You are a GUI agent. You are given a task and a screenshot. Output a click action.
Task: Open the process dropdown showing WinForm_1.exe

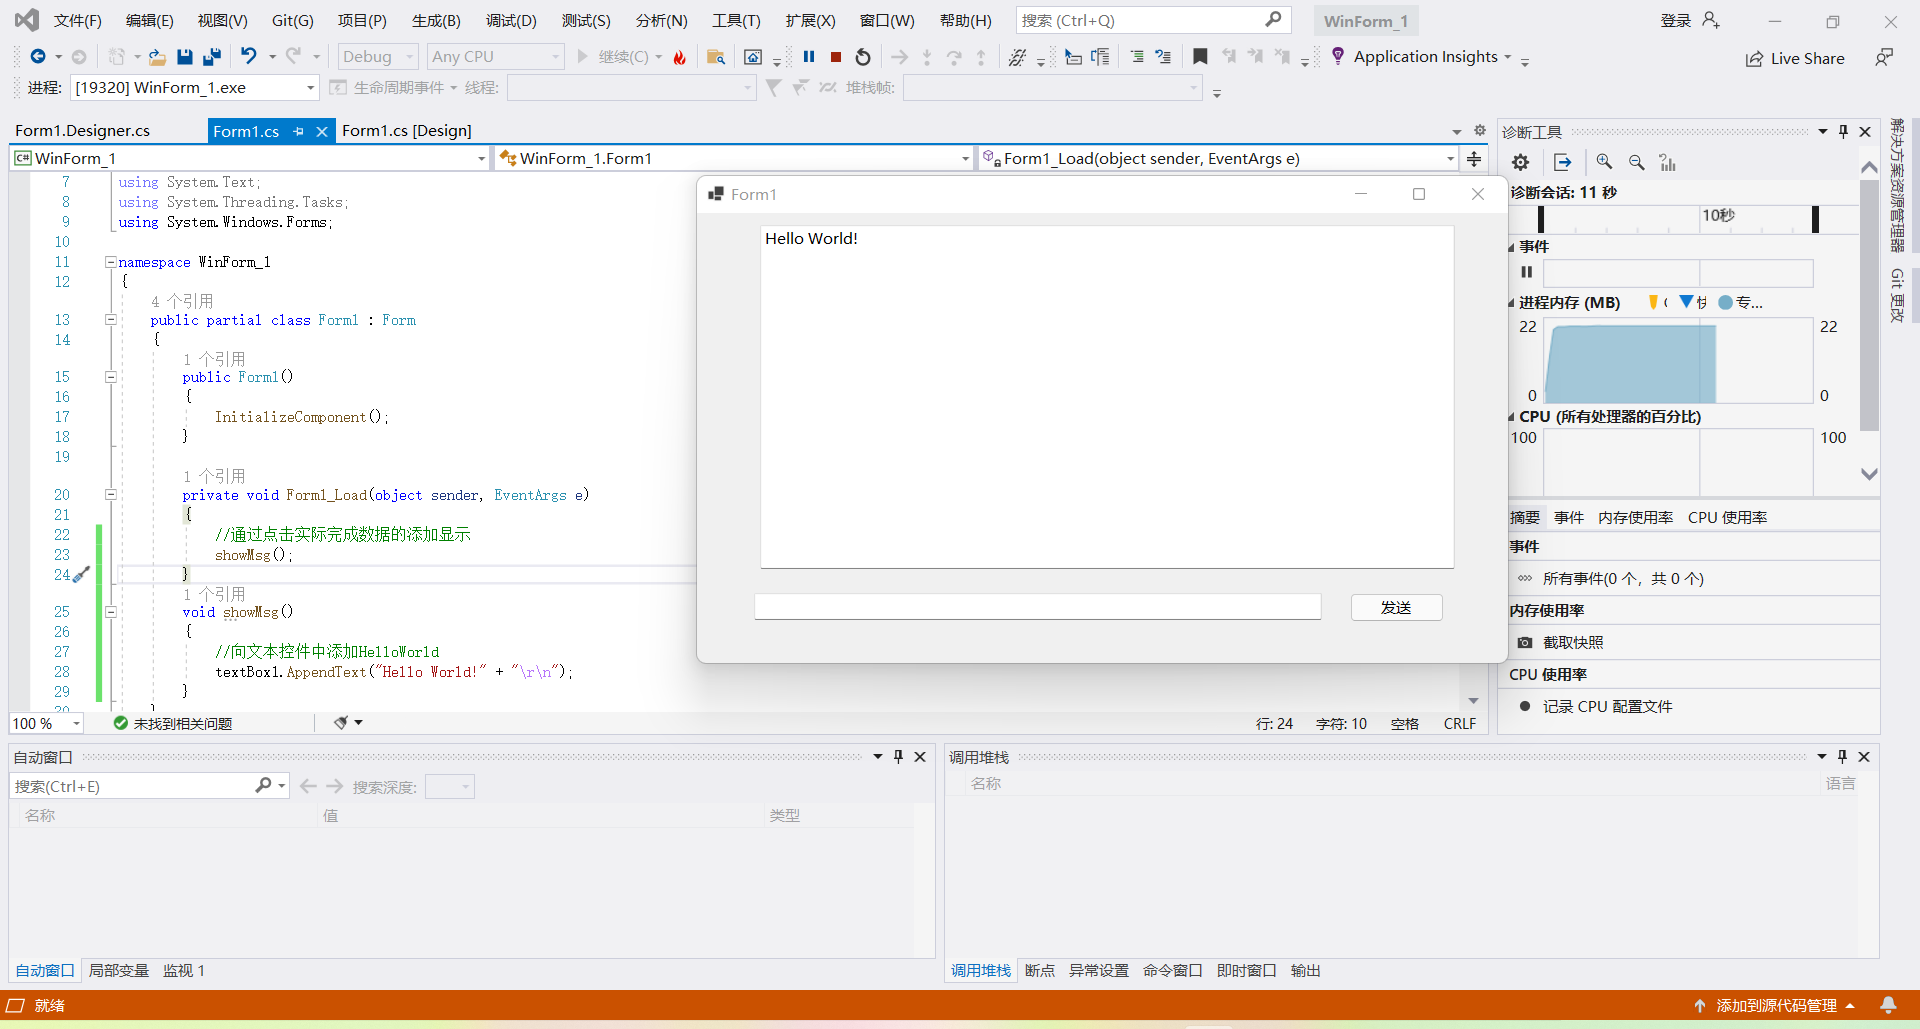(x=195, y=88)
